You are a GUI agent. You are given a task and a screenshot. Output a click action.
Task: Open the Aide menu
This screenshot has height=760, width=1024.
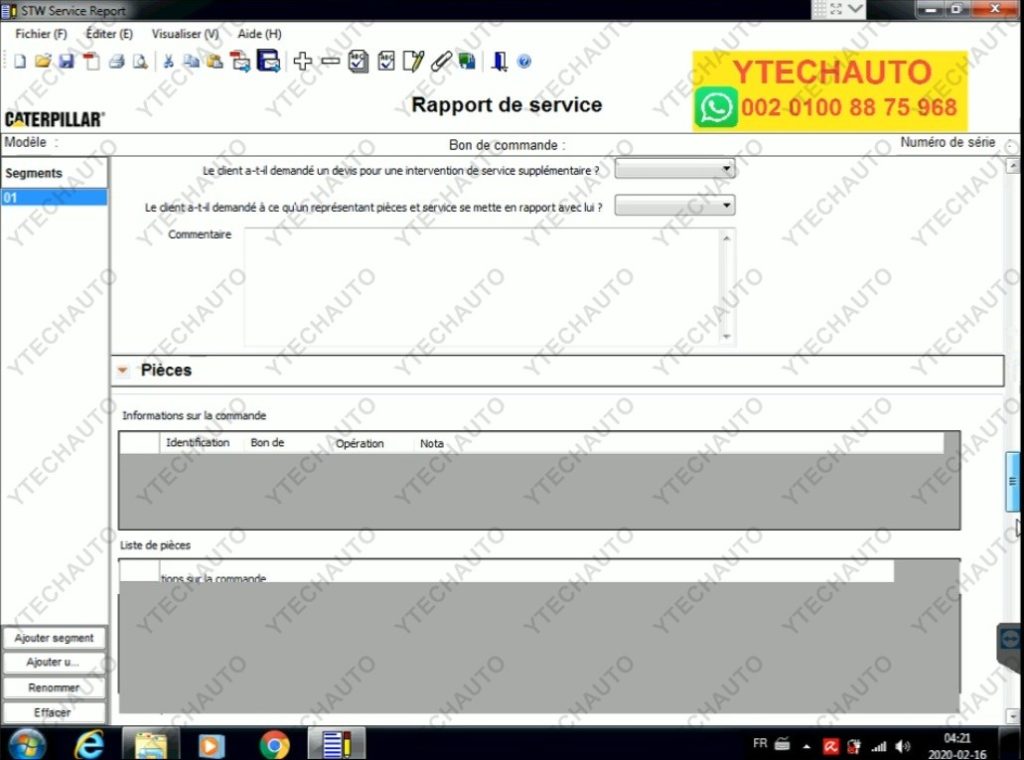[x=259, y=34]
